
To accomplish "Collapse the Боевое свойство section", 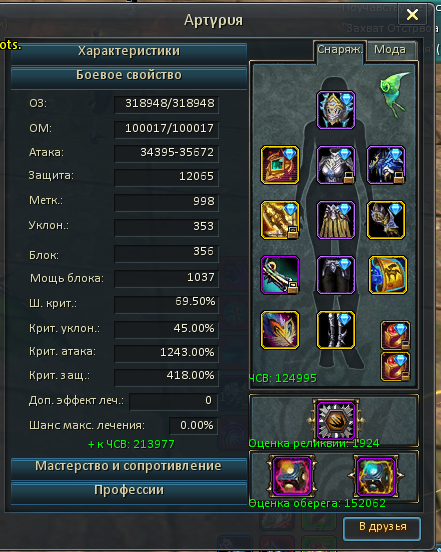I will 129,76.
